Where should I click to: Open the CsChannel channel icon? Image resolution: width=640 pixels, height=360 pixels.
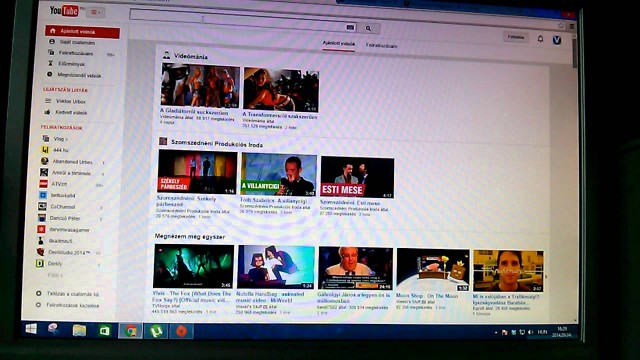[x=42, y=207]
